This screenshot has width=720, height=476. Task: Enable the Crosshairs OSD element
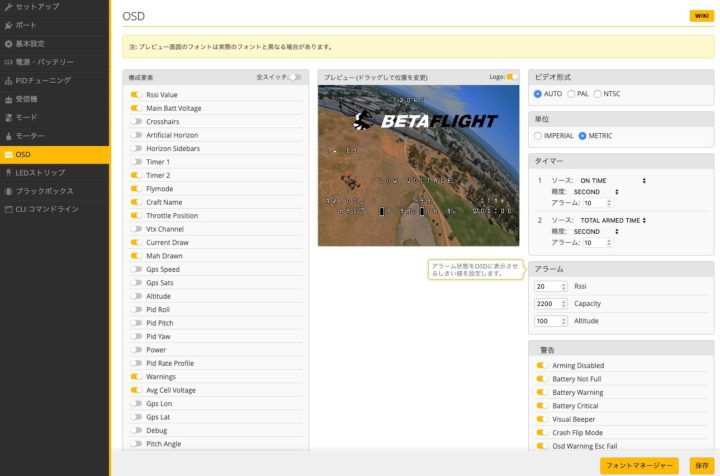tap(136, 121)
